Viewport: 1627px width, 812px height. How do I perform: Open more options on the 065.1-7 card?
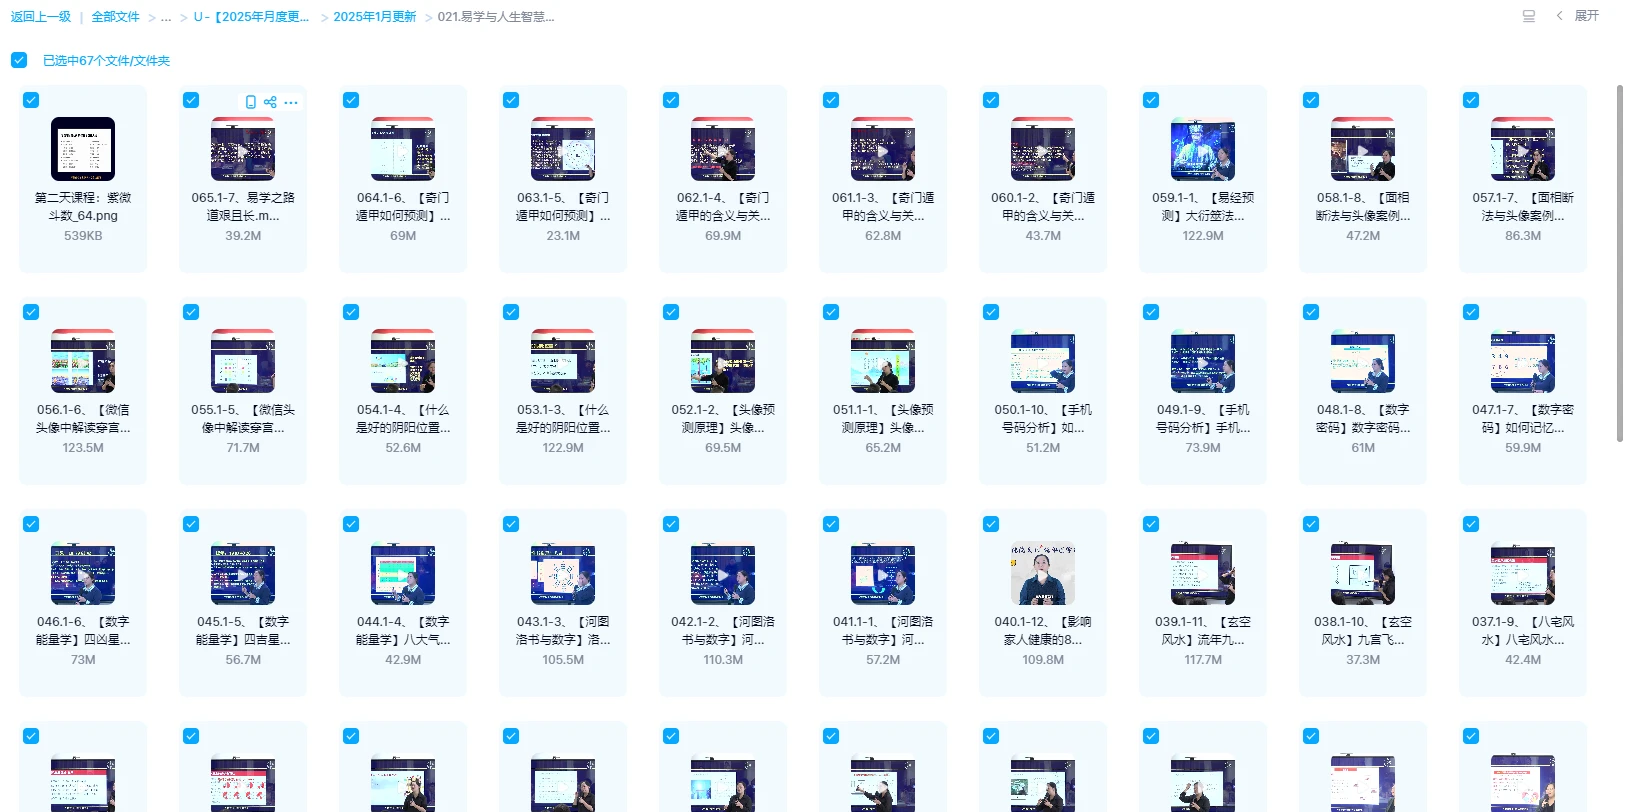[291, 102]
